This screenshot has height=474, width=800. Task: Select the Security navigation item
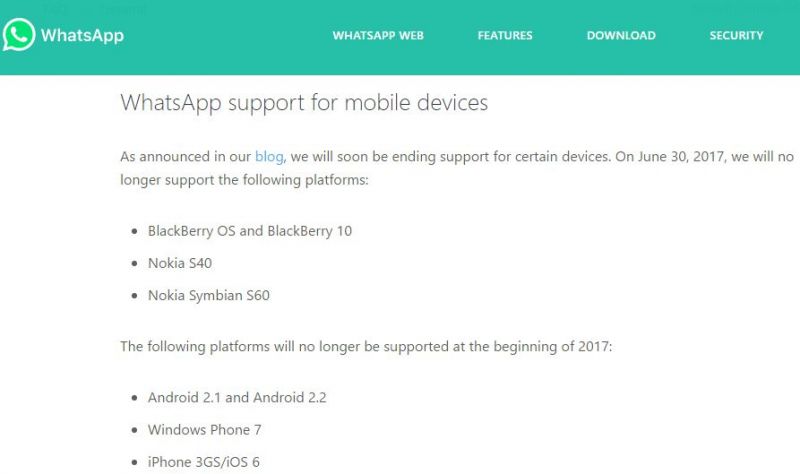click(x=736, y=35)
